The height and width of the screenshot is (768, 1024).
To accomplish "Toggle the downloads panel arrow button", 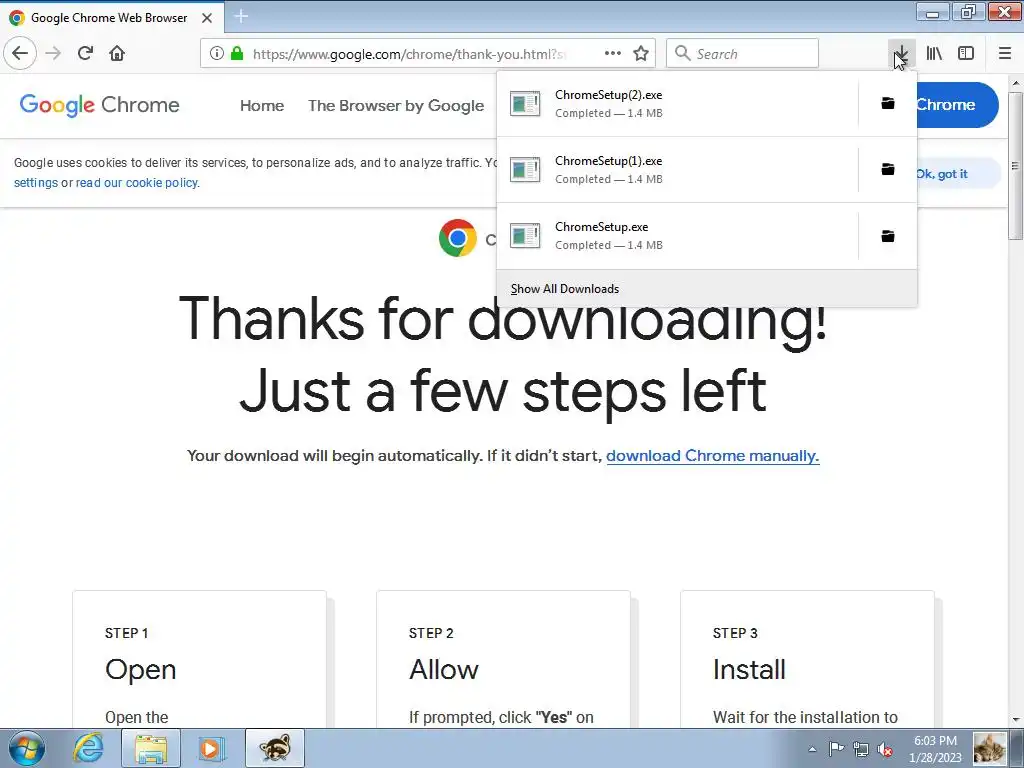I will click(901, 54).
